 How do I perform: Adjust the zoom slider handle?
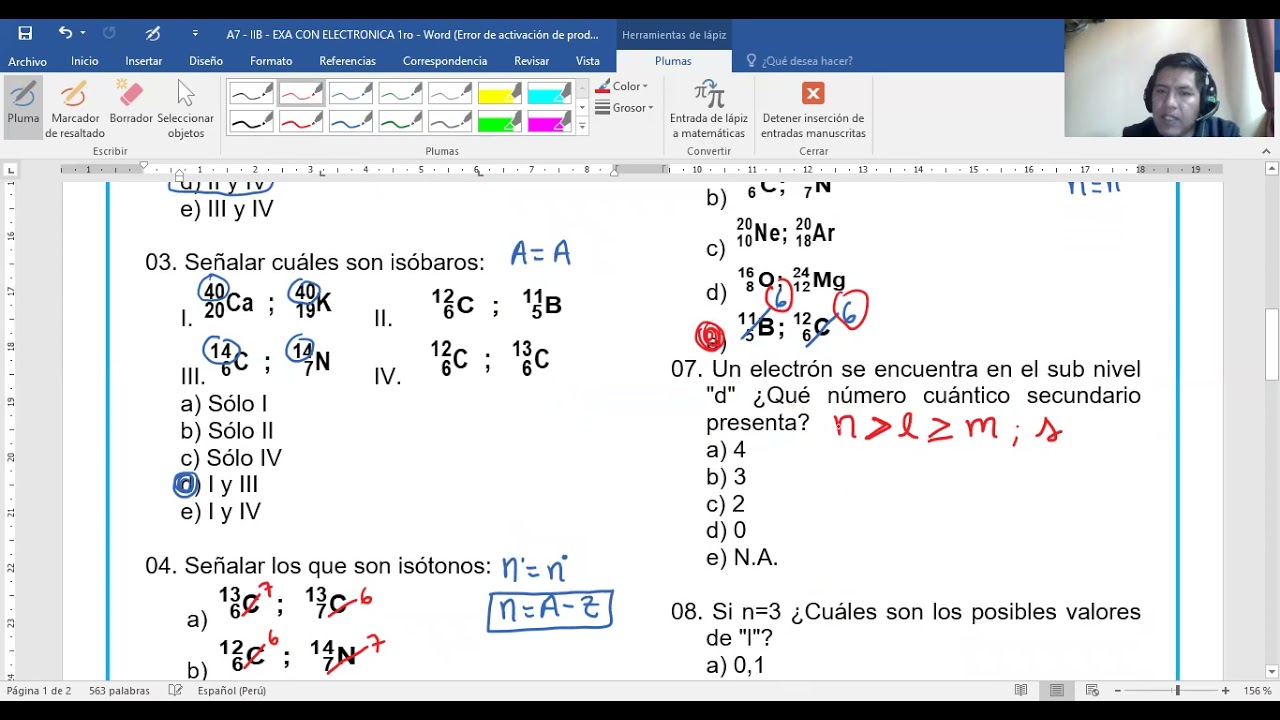1177,691
